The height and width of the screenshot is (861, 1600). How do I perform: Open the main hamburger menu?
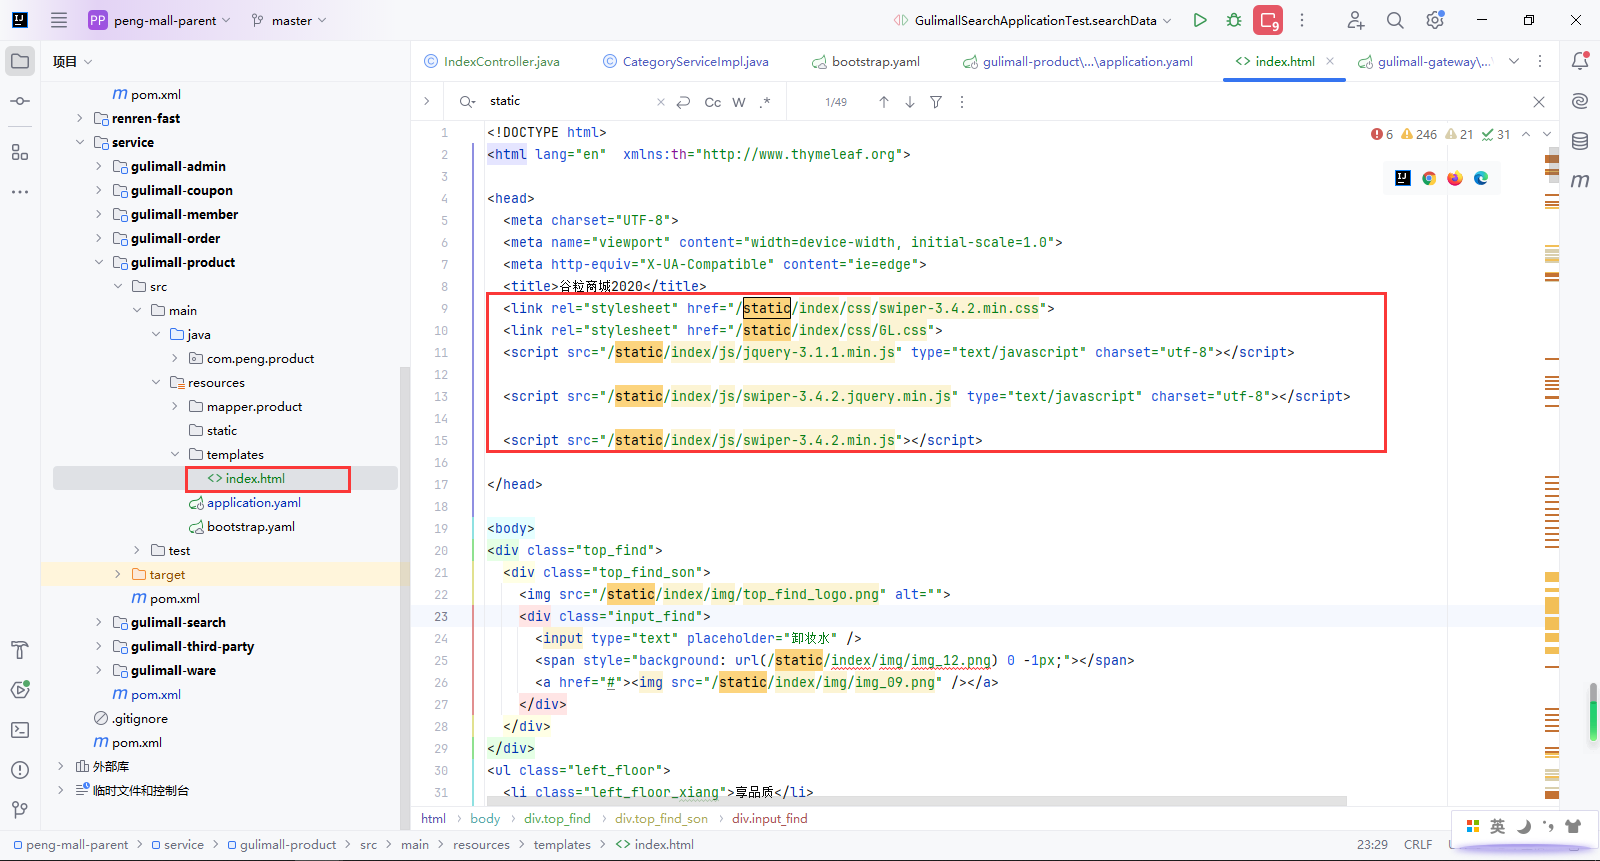59,20
